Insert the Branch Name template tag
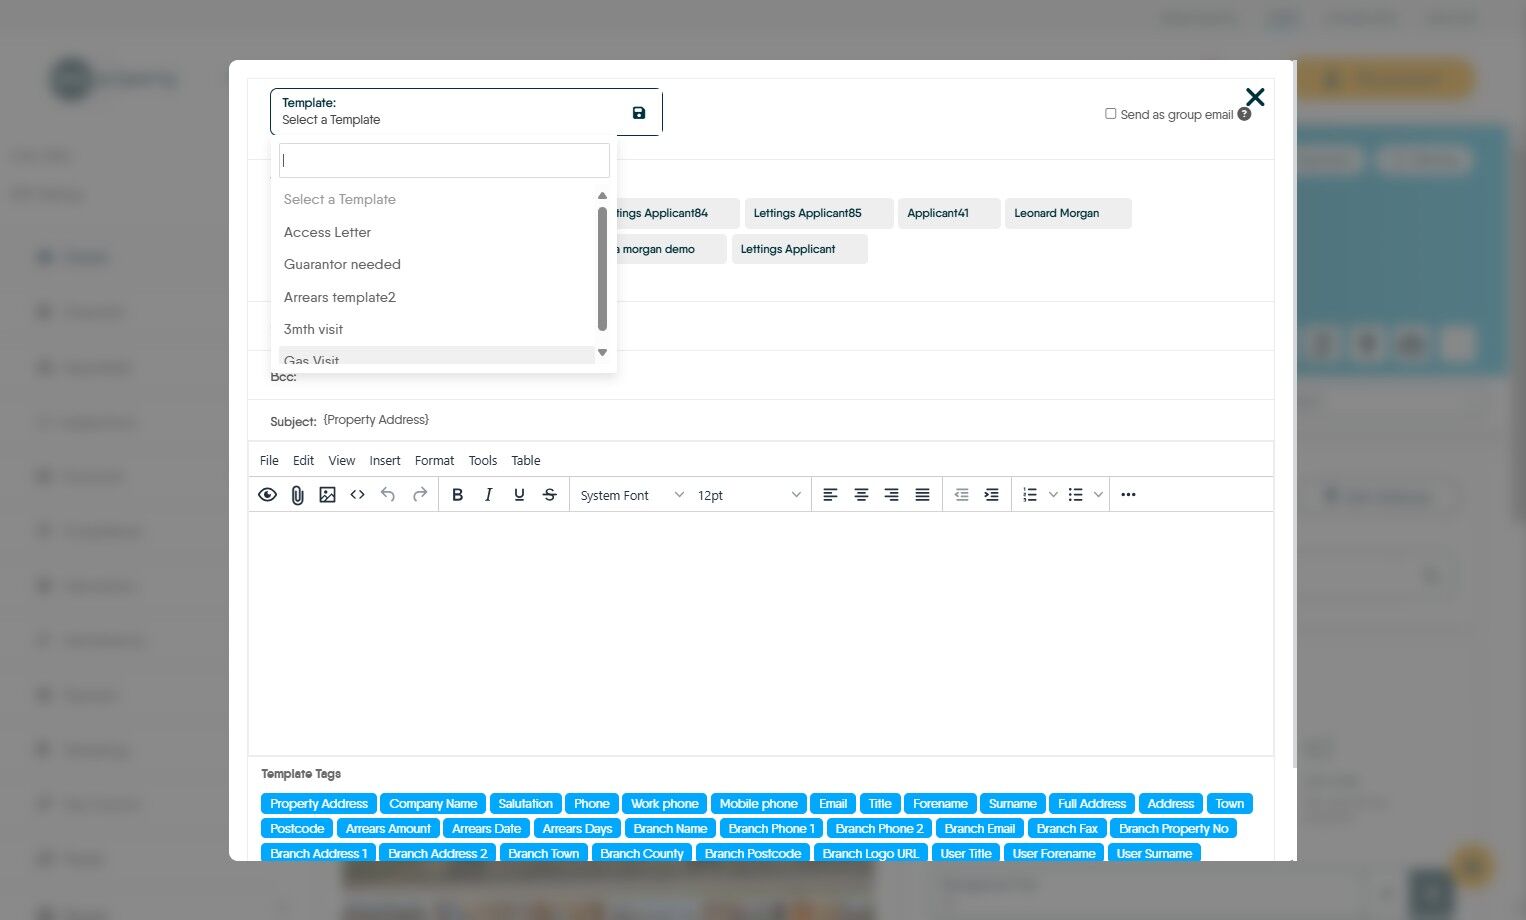Screen dimensions: 1526x920 [x=670, y=829]
